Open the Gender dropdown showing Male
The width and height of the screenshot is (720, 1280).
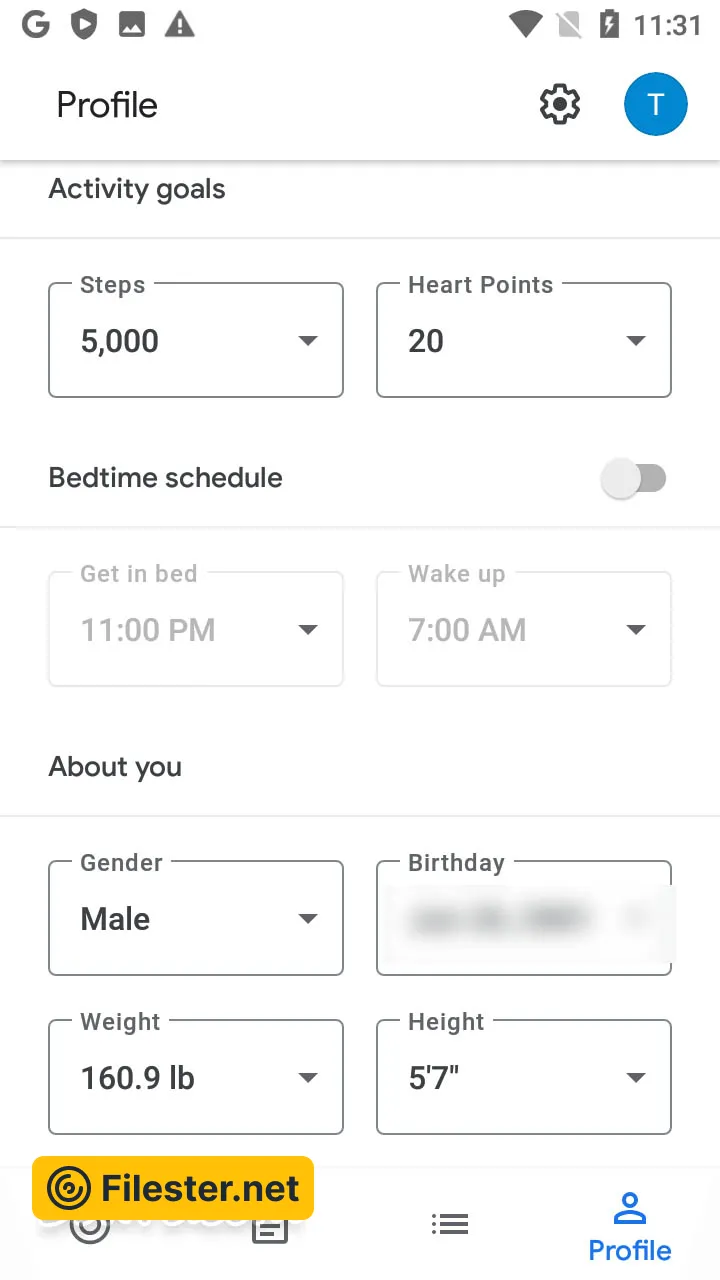196,918
